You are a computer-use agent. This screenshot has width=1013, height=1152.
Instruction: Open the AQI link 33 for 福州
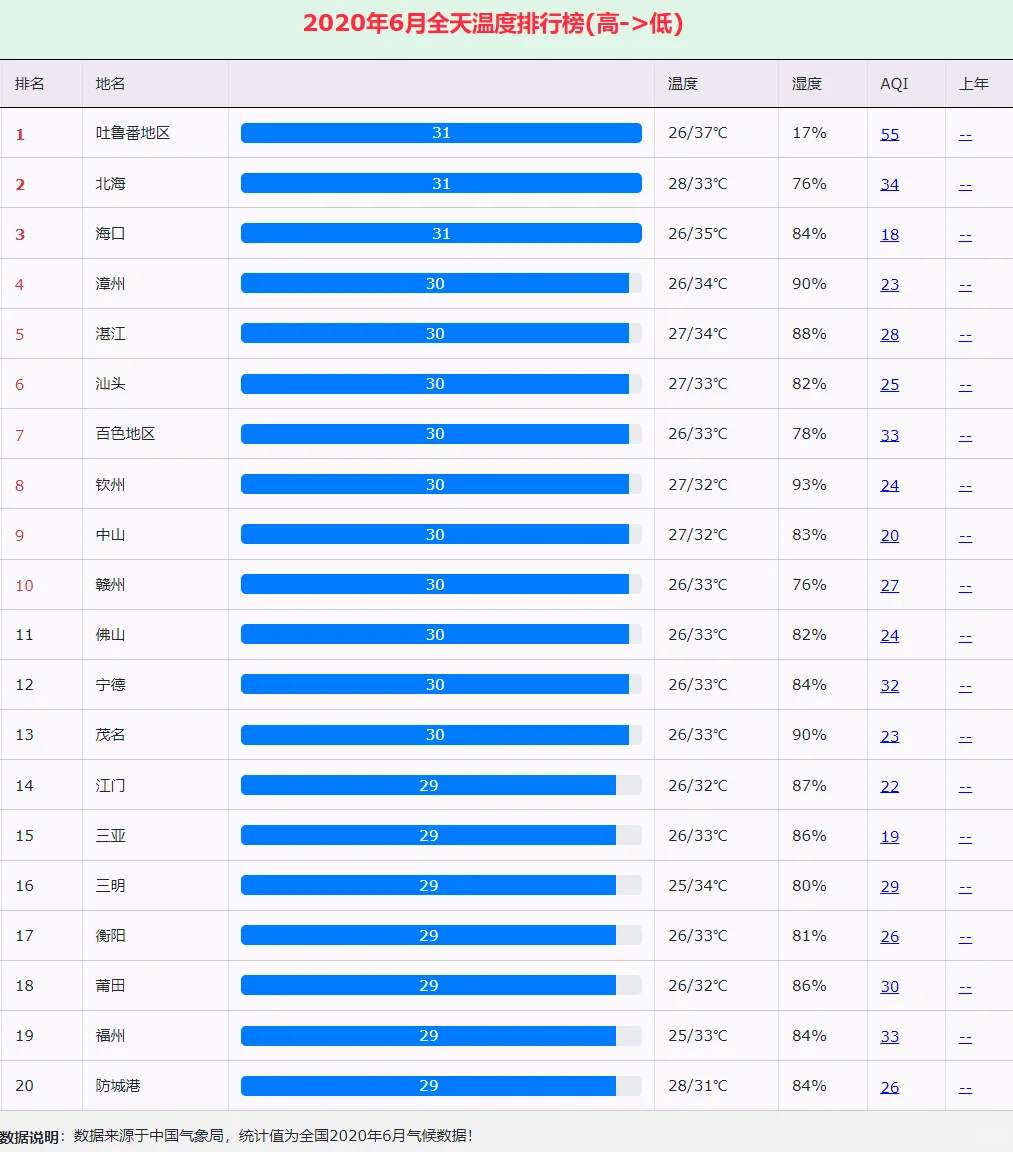pos(890,1036)
